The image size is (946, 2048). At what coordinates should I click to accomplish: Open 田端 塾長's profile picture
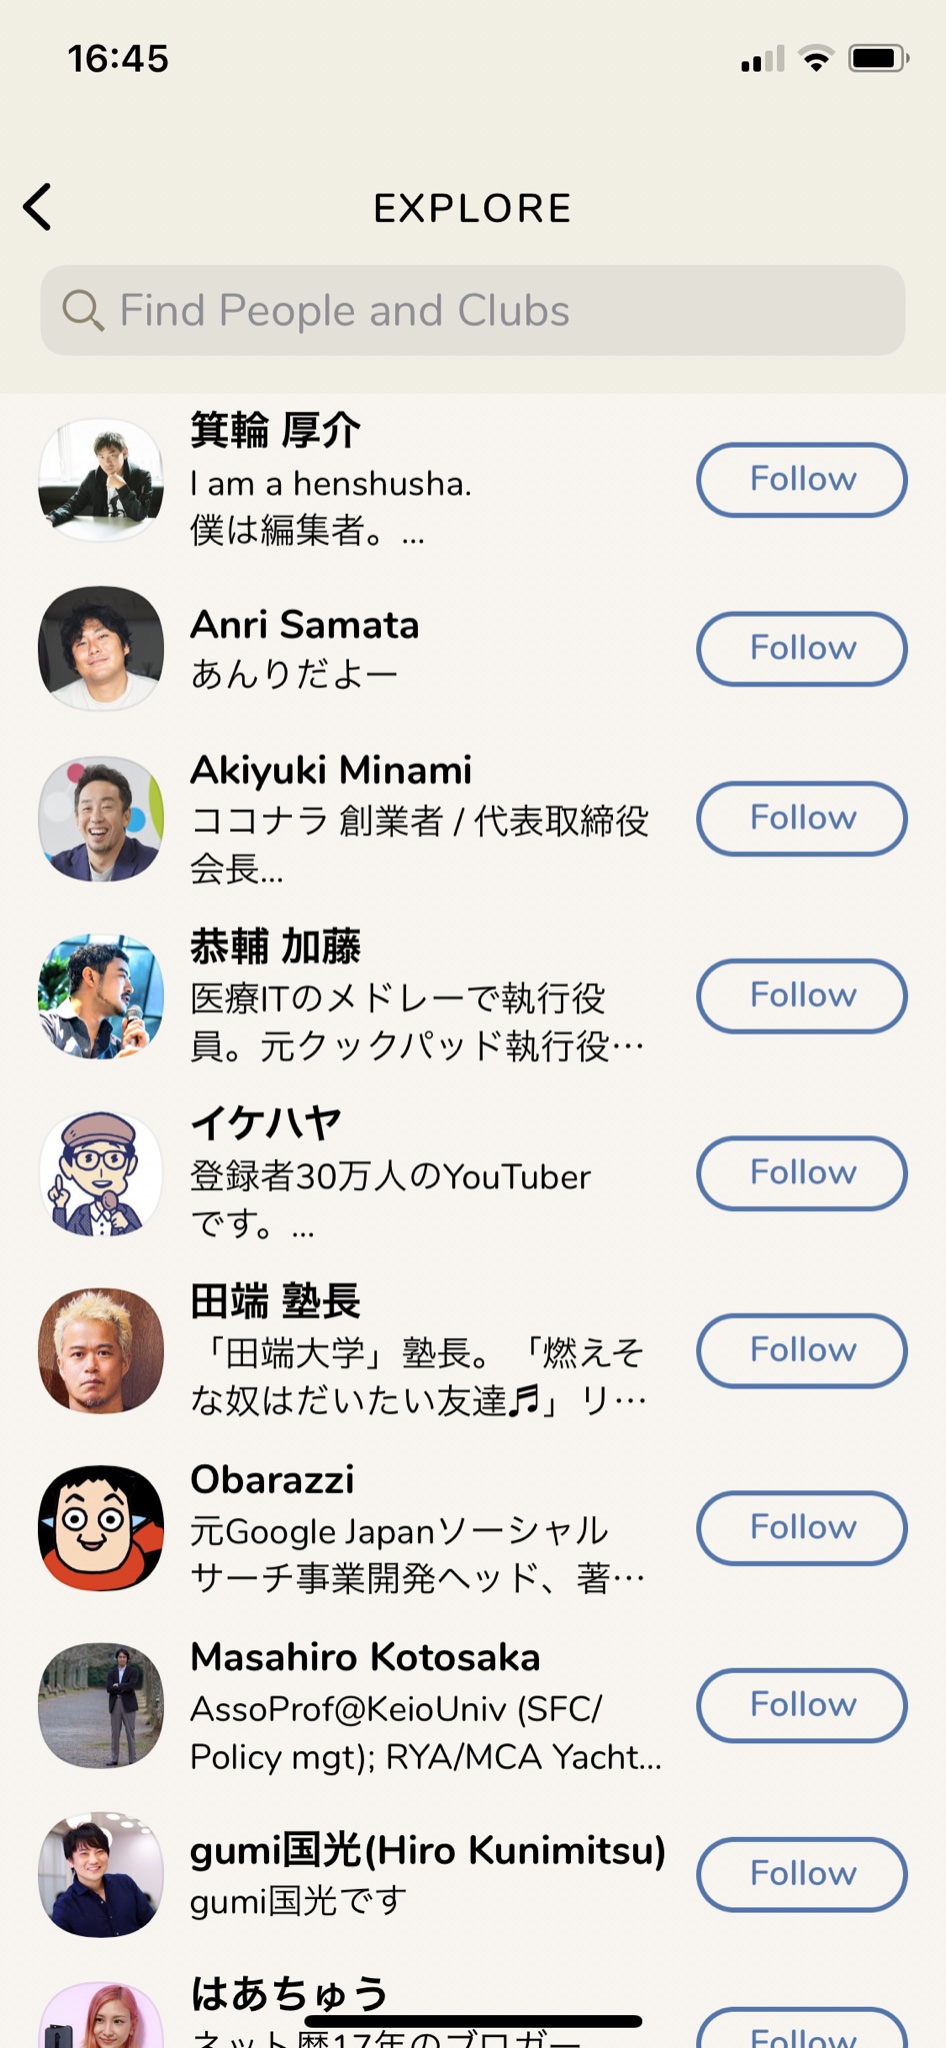click(101, 1350)
